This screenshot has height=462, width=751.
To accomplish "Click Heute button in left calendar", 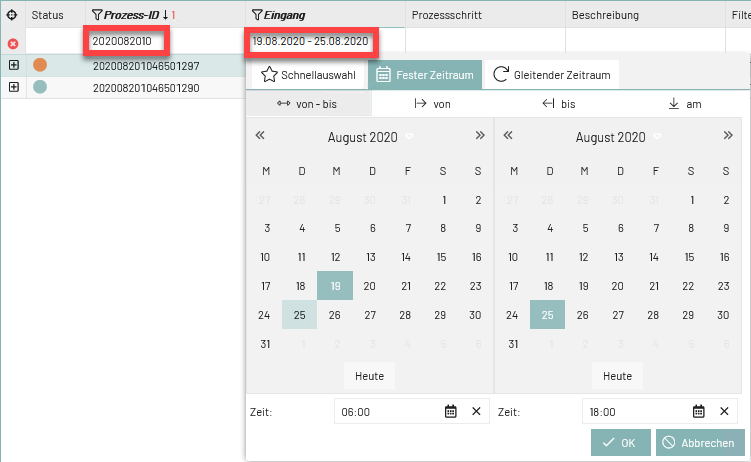I will pos(369,376).
